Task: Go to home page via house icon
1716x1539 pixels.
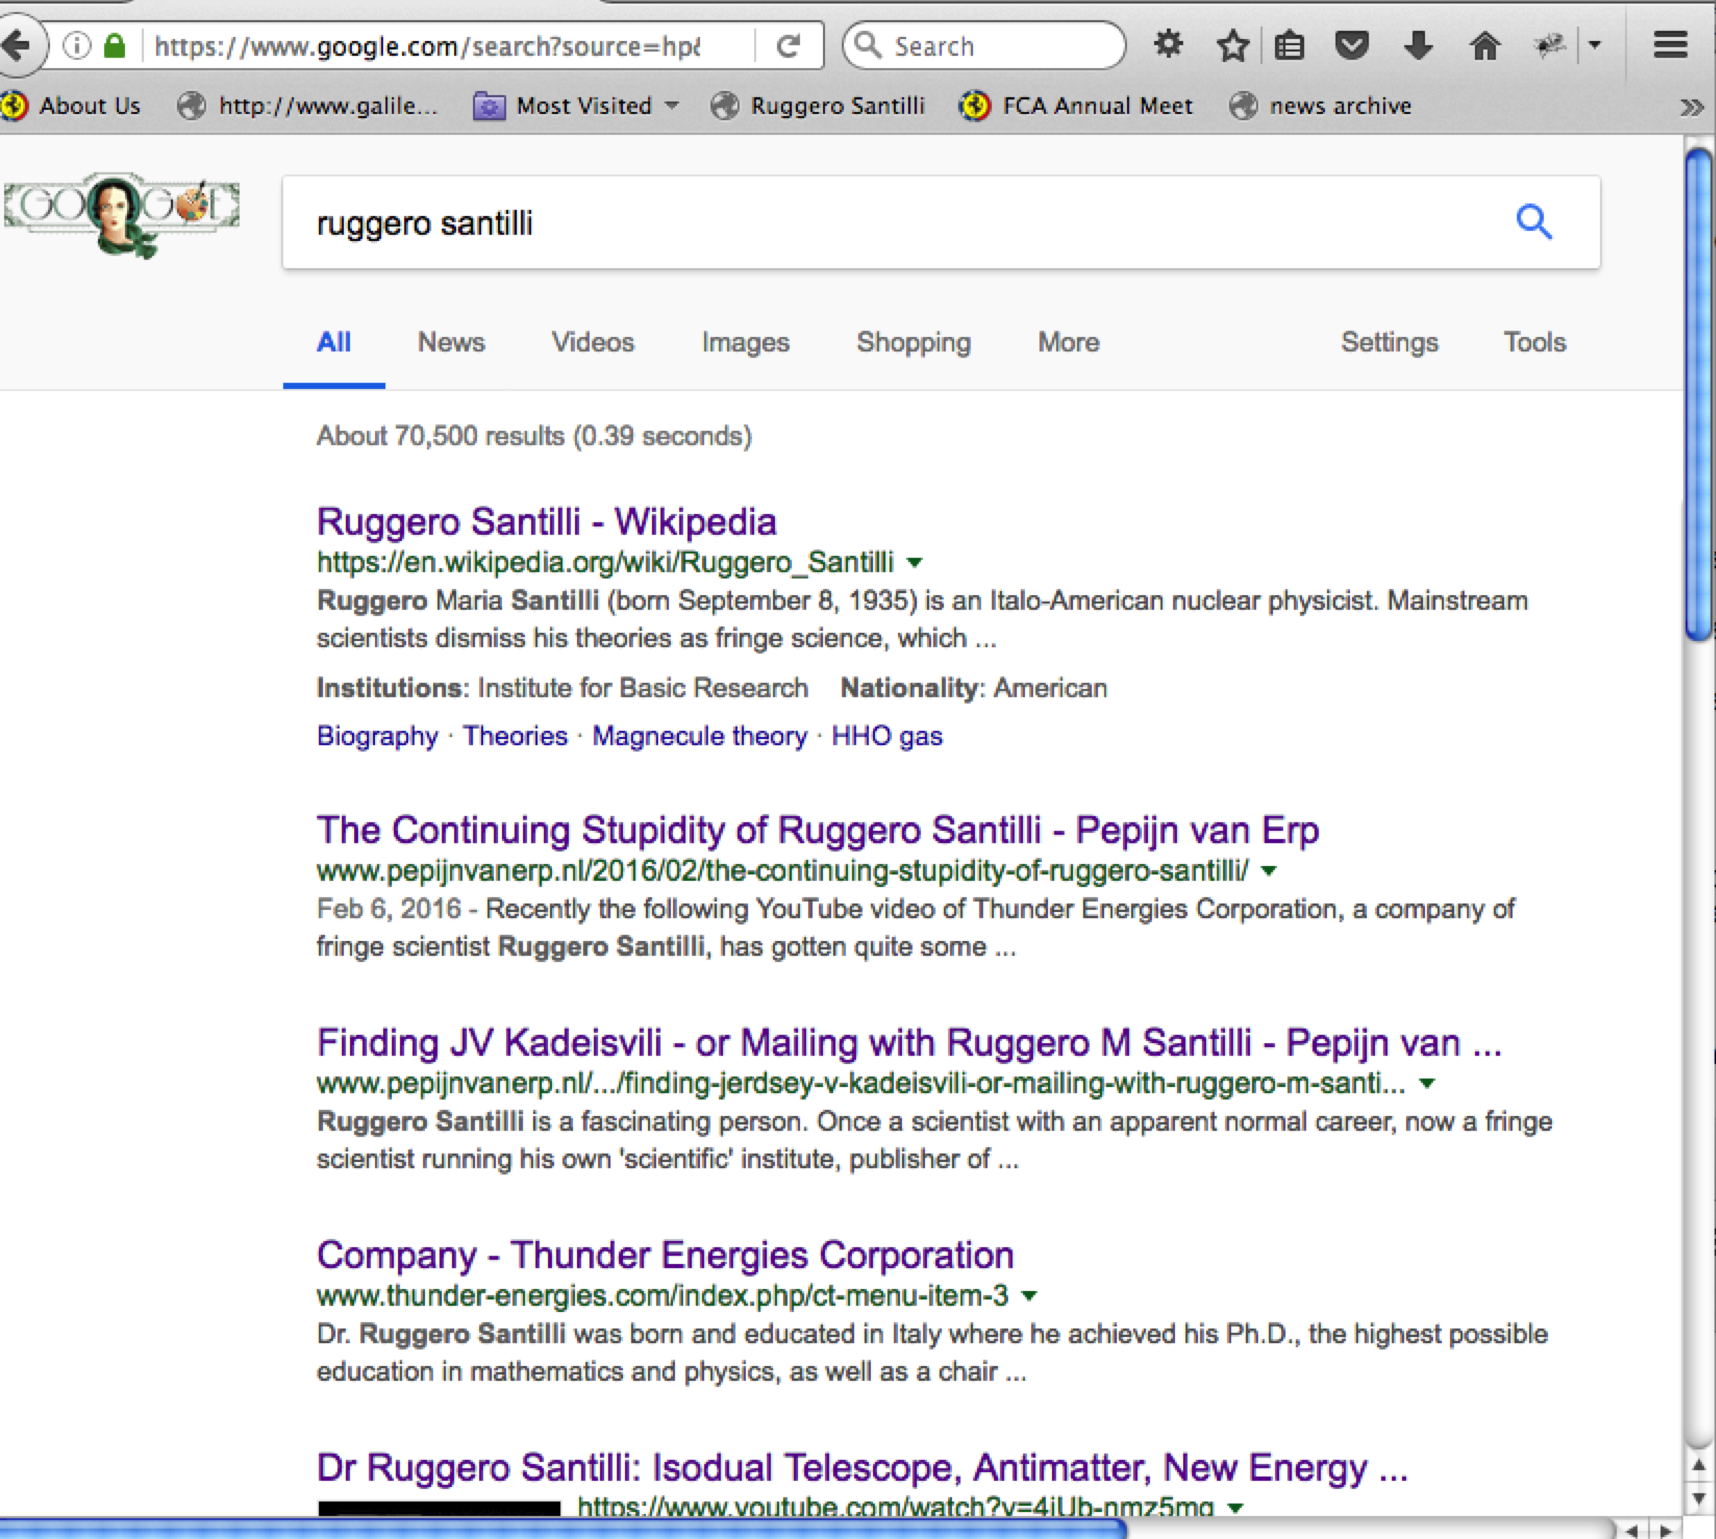Action: coord(1485,45)
